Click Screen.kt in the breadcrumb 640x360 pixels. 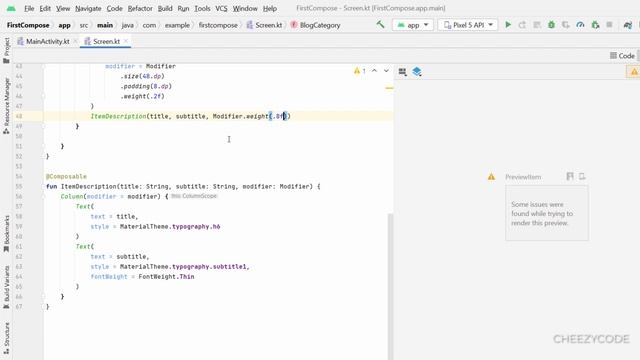(x=264, y=25)
